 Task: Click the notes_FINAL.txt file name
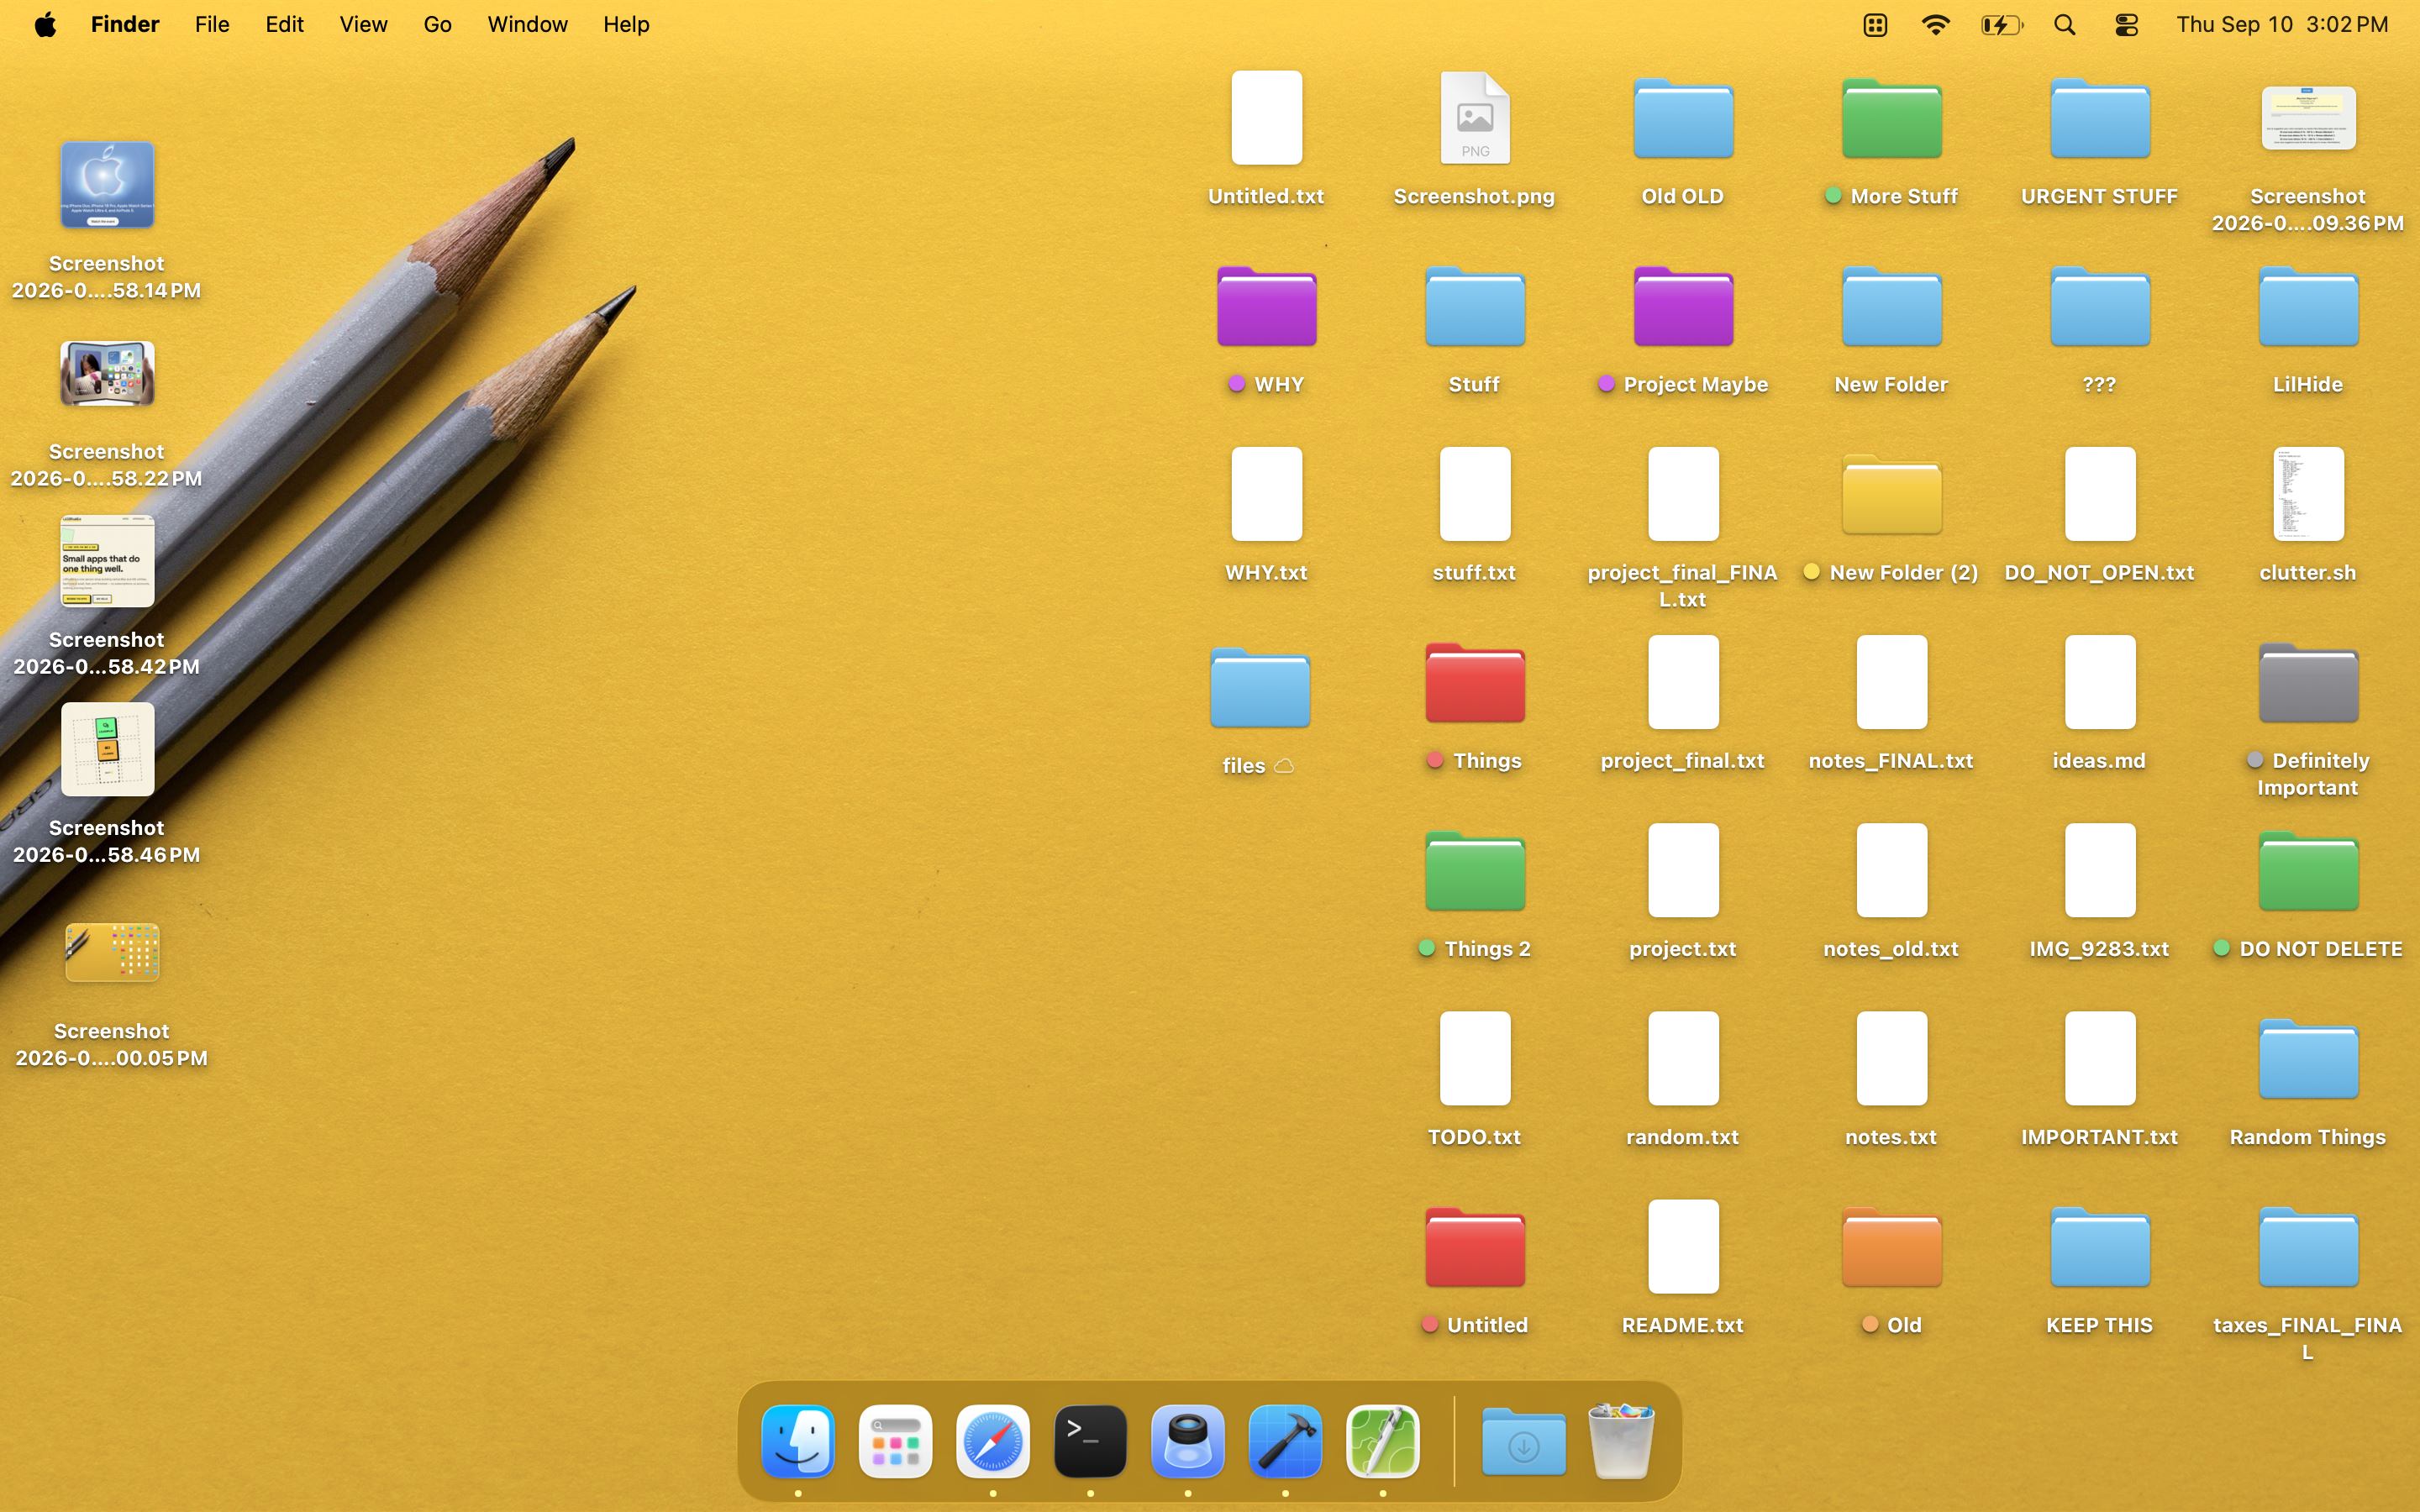tap(1891, 761)
